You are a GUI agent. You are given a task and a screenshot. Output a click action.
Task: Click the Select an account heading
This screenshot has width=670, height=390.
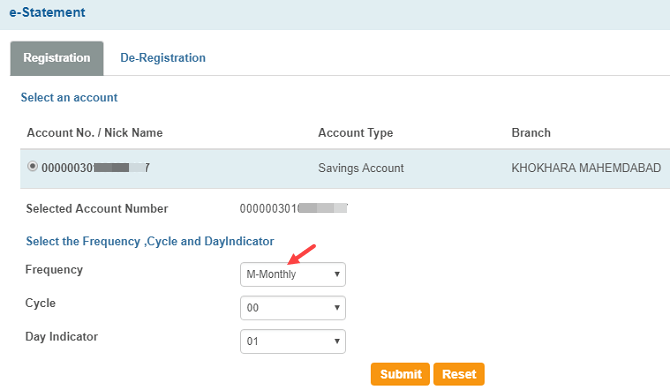[x=69, y=97]
